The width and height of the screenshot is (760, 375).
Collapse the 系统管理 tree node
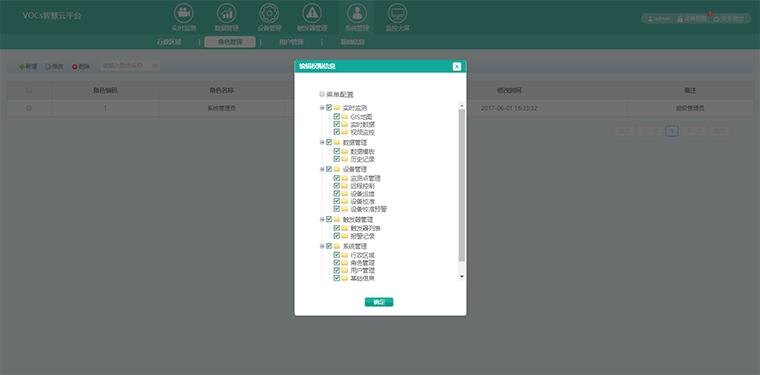click(322, 246)
